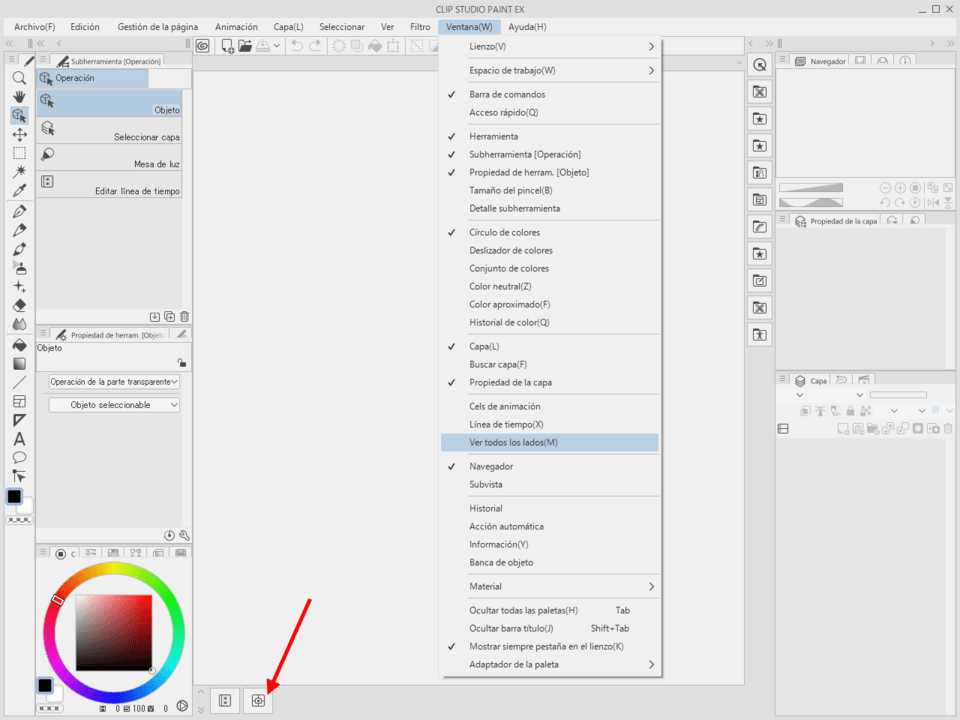The width and height of the screenshot is (960, 720).
Task: Click Historial de color(Q) entry
Action: (549, 323)
